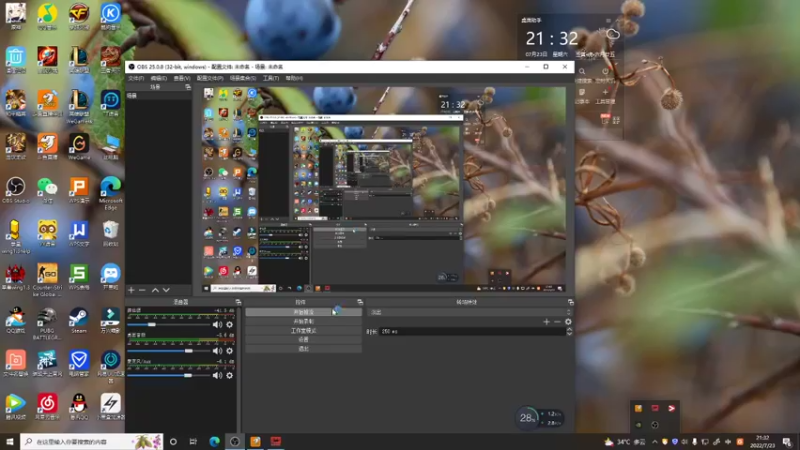
Task: Undock the Mixer panel with its pop-out icon
Action: coord(238,302)
